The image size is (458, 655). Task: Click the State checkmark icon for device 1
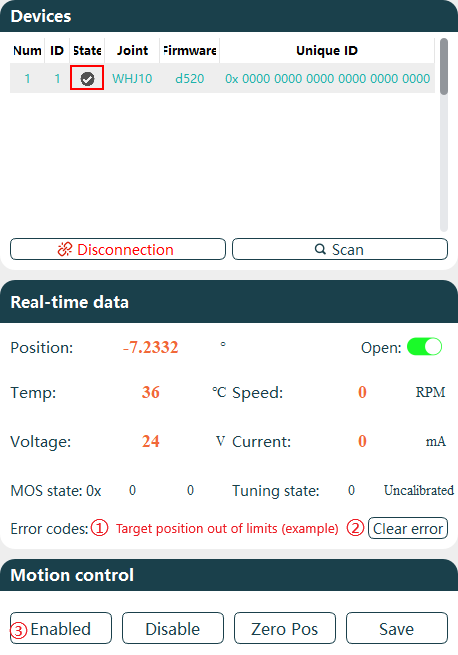(x=87, y=79)
